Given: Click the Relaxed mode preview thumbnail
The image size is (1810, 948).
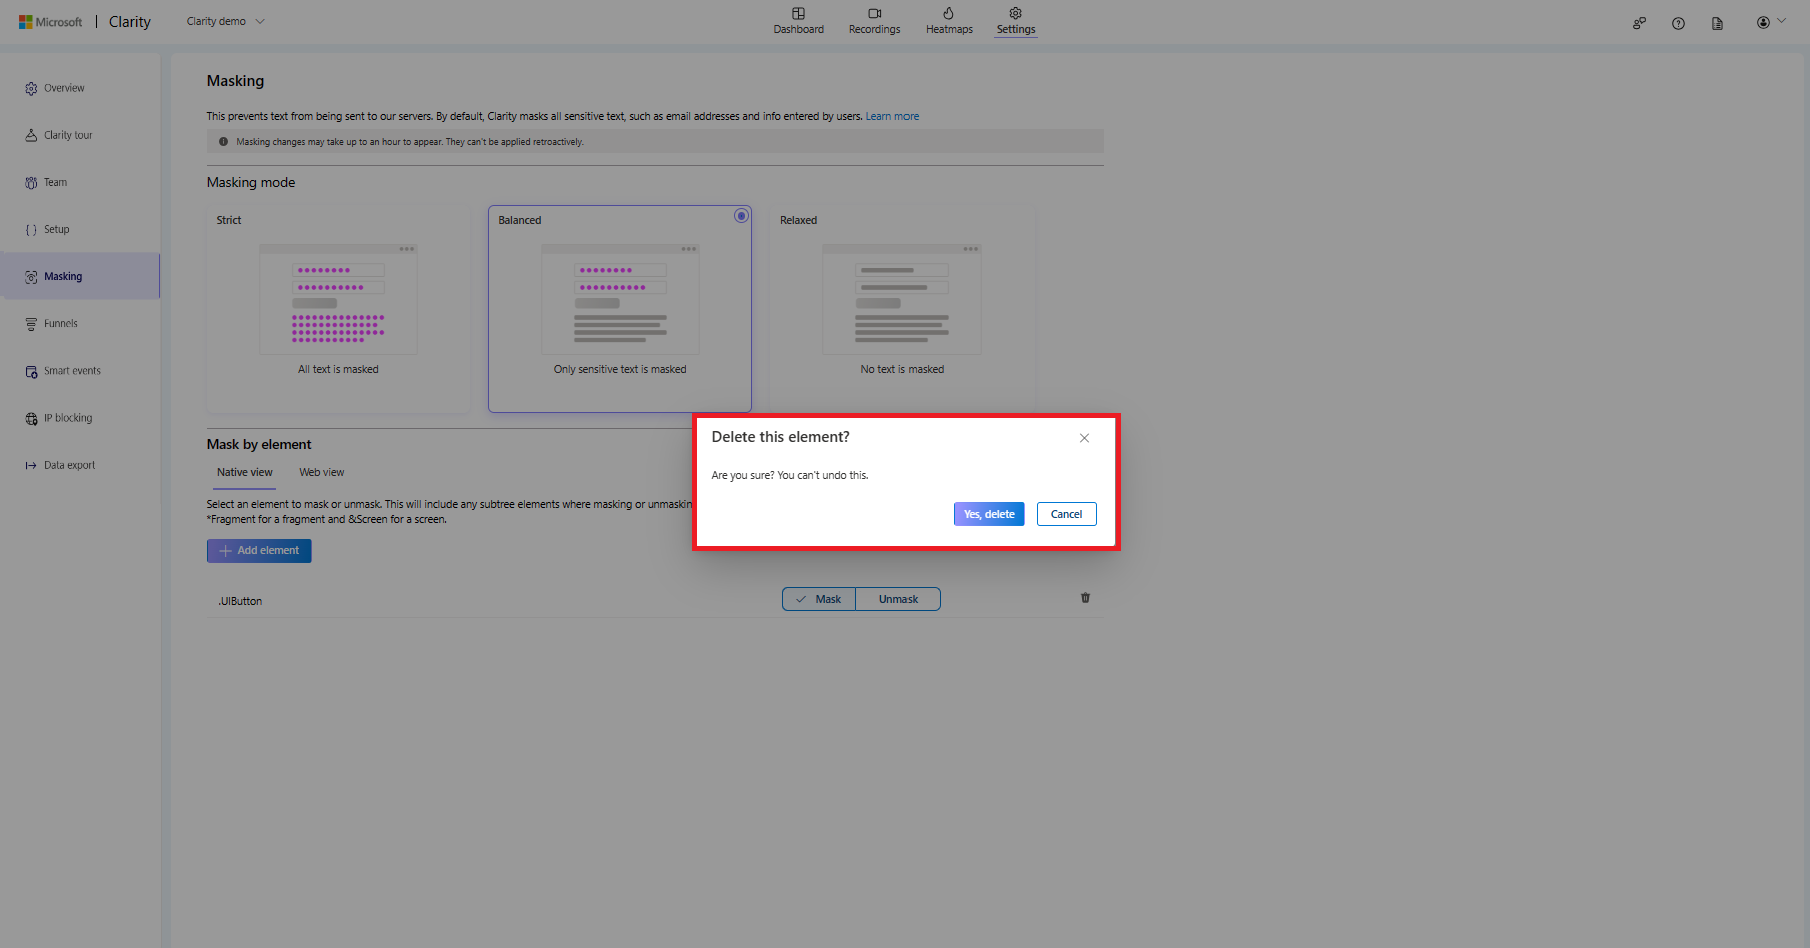Looking at the screenshot, I should click(x=902, y=299).
